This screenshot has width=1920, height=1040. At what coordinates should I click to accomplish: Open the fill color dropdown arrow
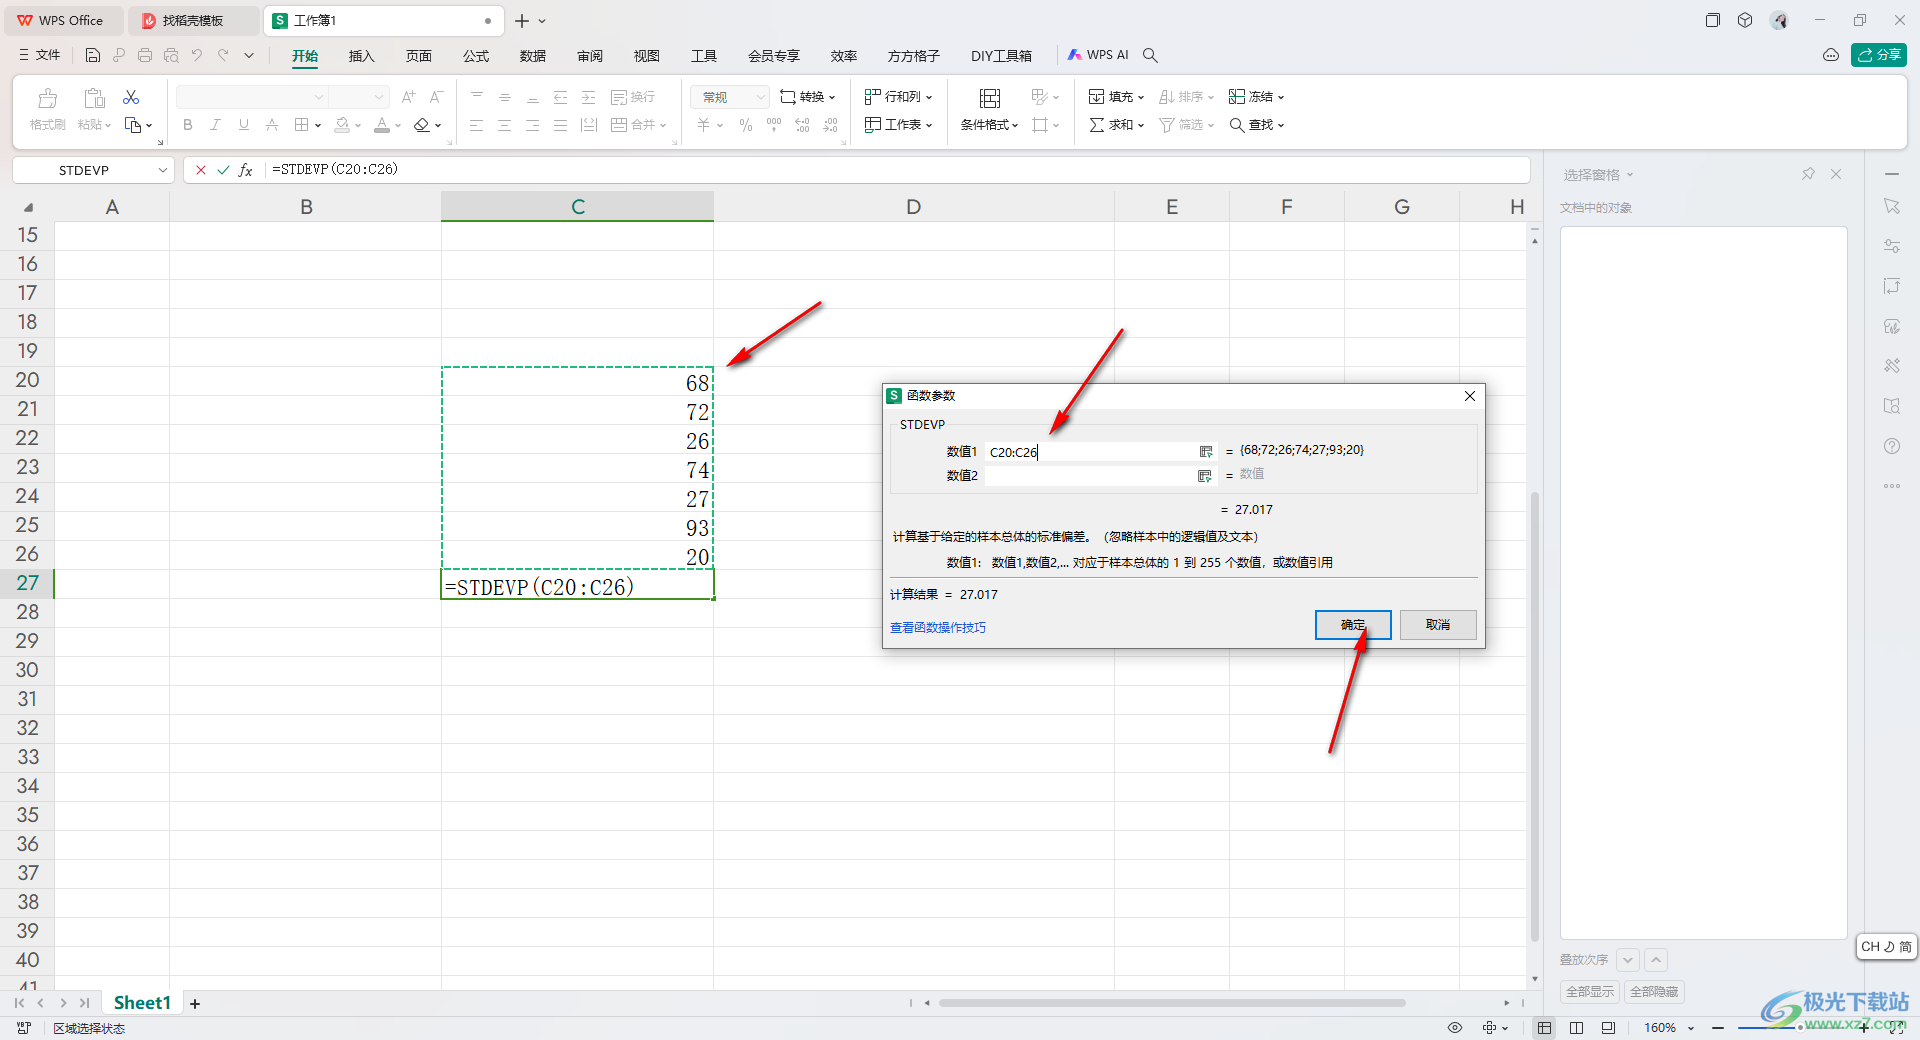pos(357,126)
